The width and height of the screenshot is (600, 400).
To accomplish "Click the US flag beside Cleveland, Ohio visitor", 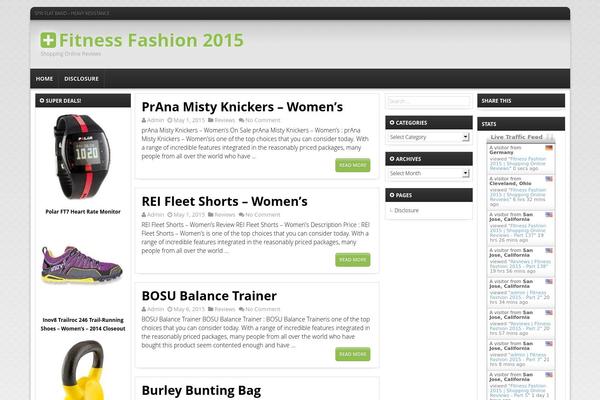I will 549,179.
